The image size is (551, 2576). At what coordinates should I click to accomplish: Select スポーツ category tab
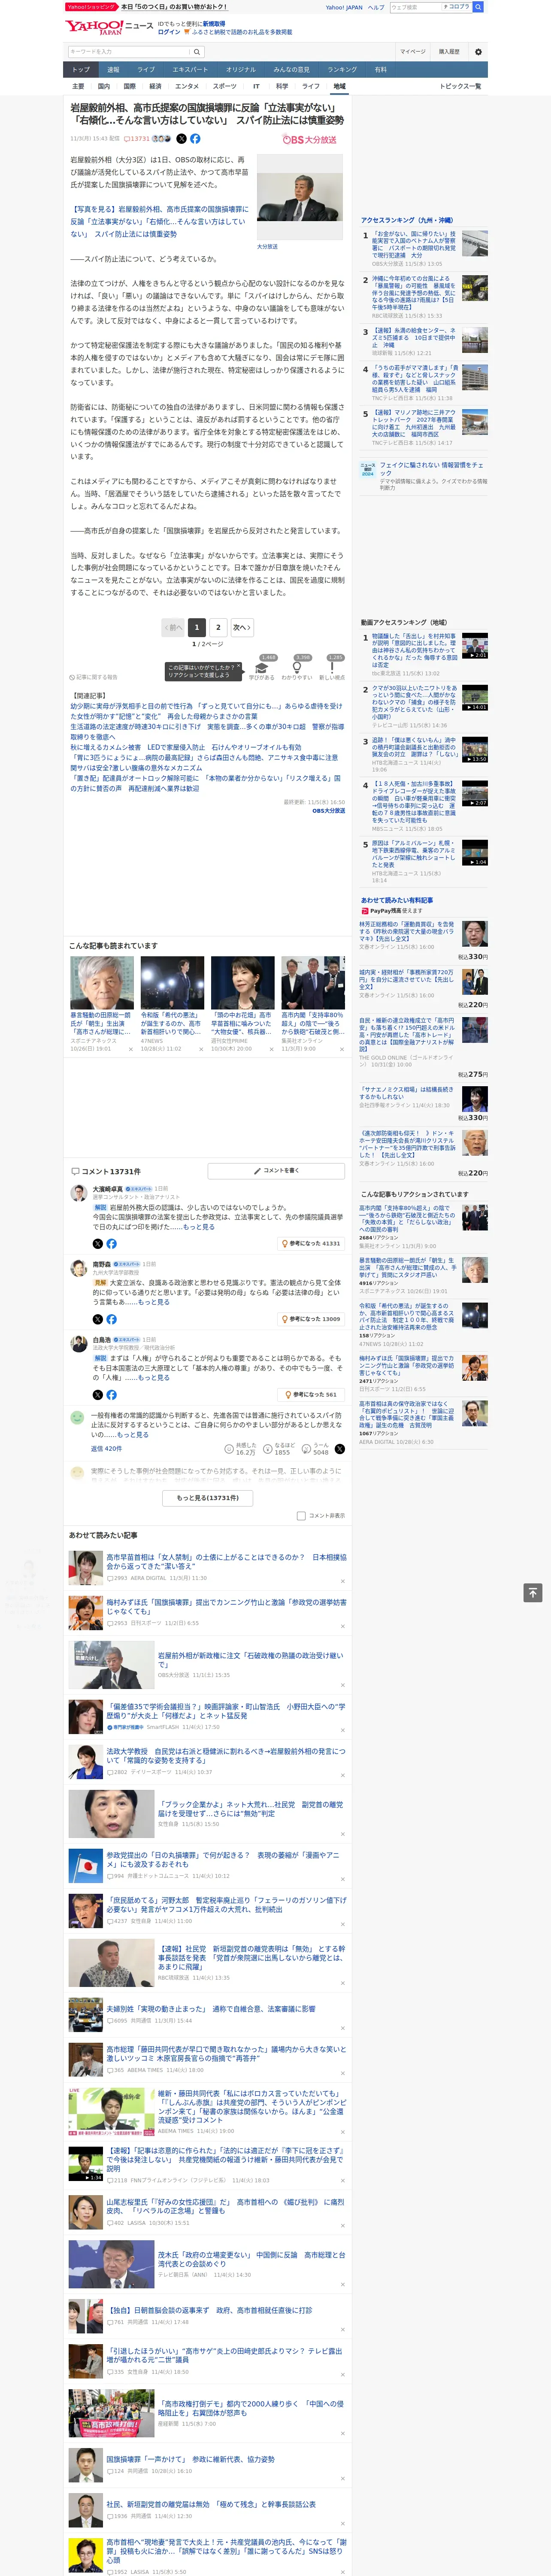pos(224,86)
